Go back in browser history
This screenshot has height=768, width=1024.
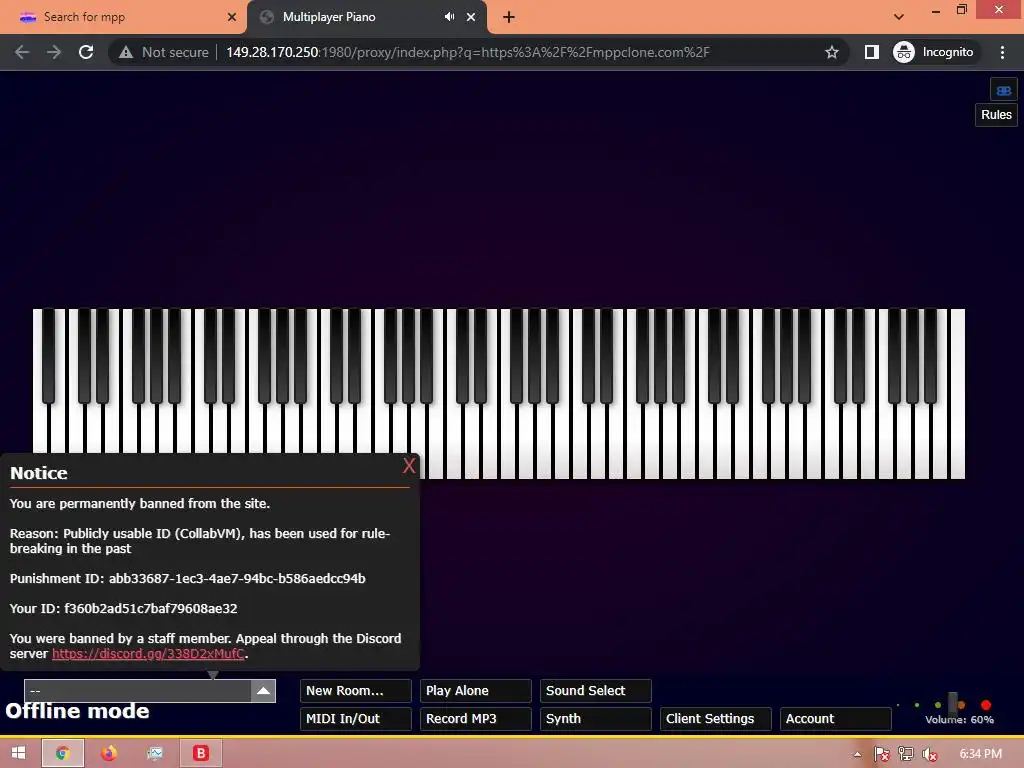(x=22, y=52)
